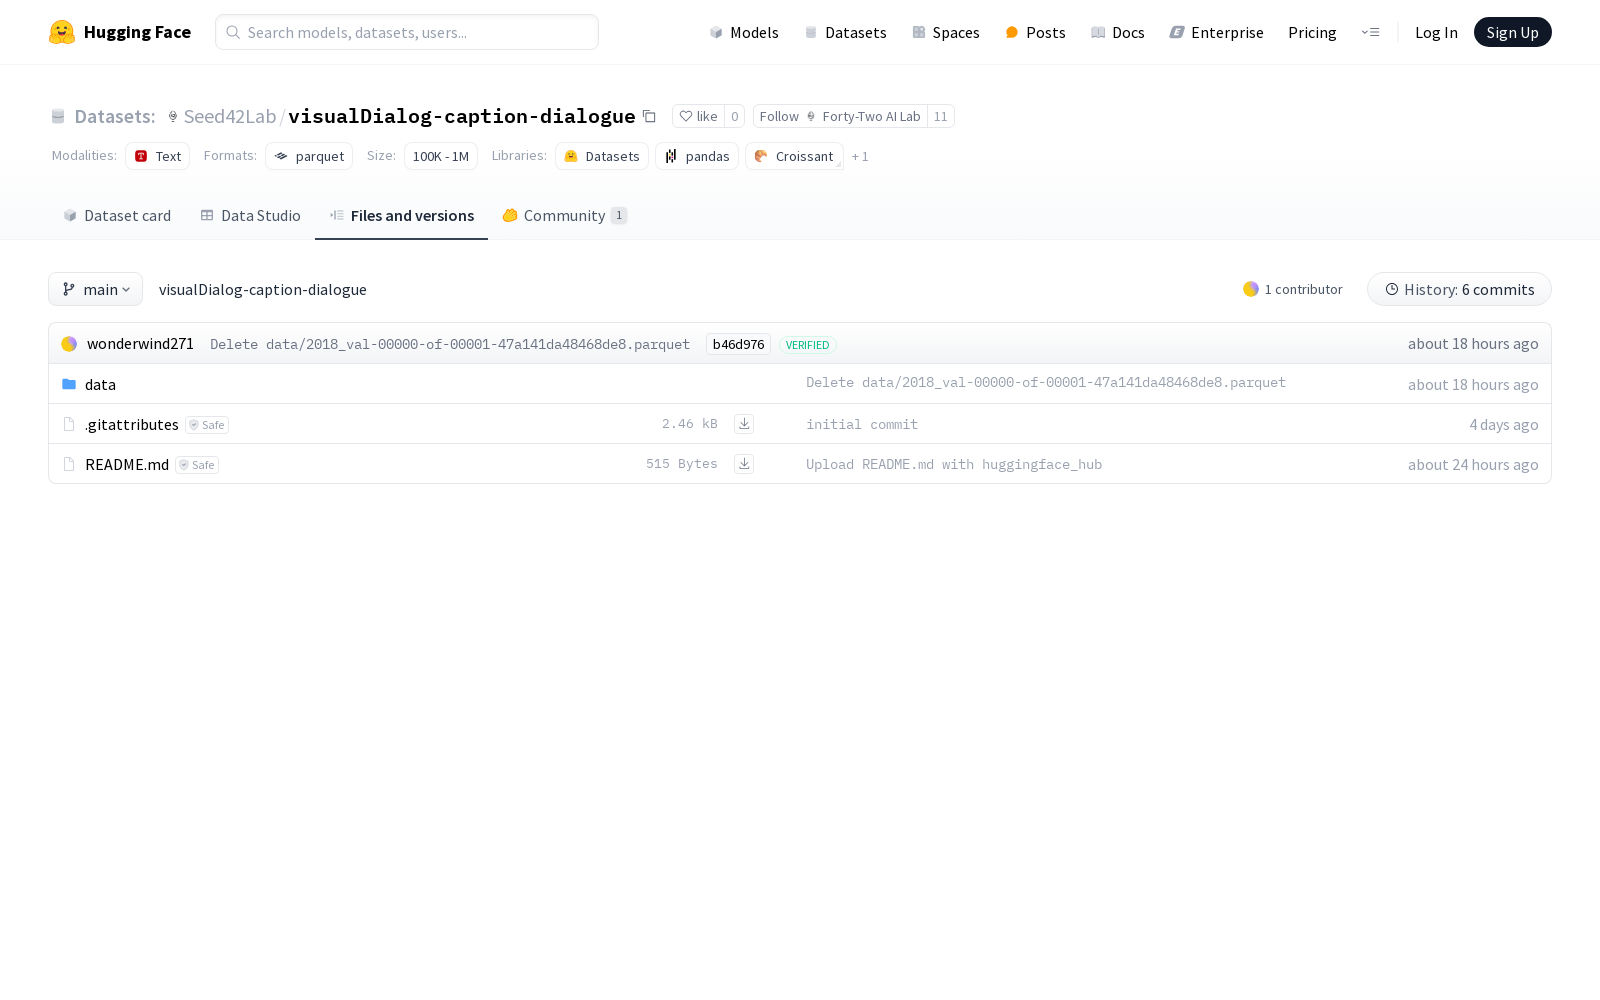The width and height of the screenshot is (1600, 1000).
Task: Click the Sign Up button
Action: (1512, 31)
